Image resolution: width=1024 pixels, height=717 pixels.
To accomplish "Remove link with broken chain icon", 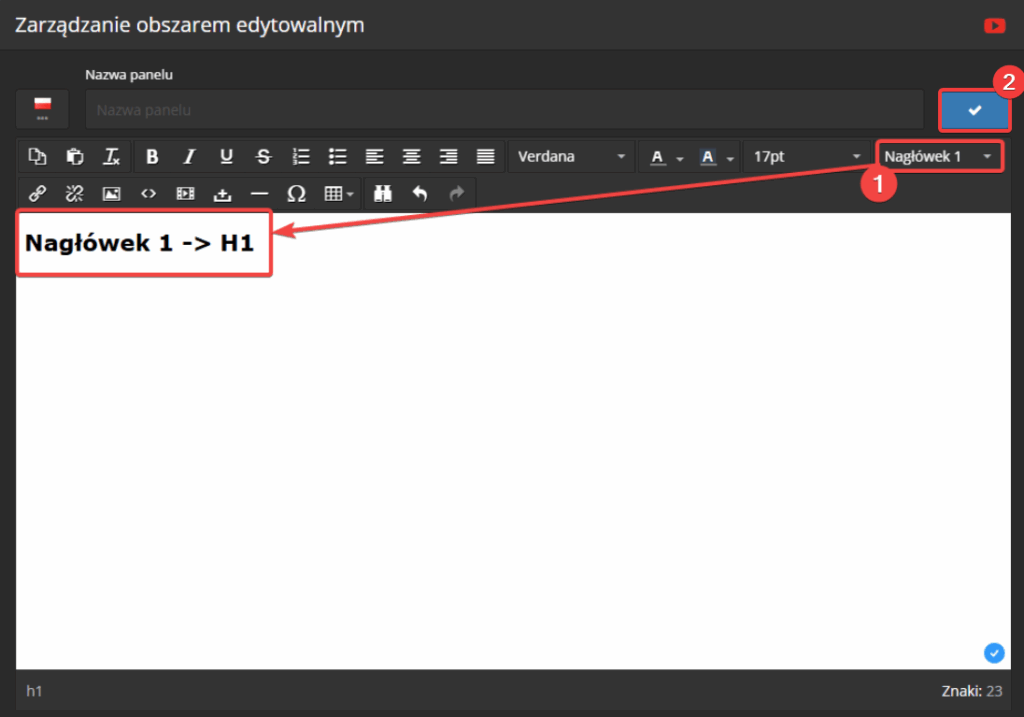I will pyautogui.click(x=74, y=193).
